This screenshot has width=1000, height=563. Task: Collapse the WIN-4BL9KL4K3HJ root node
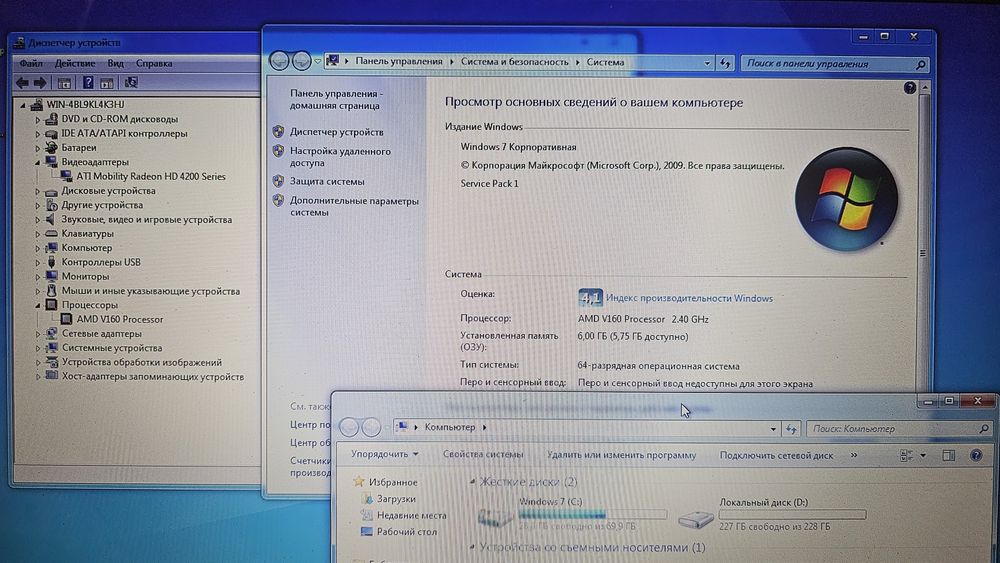click(x=23, y=105)
